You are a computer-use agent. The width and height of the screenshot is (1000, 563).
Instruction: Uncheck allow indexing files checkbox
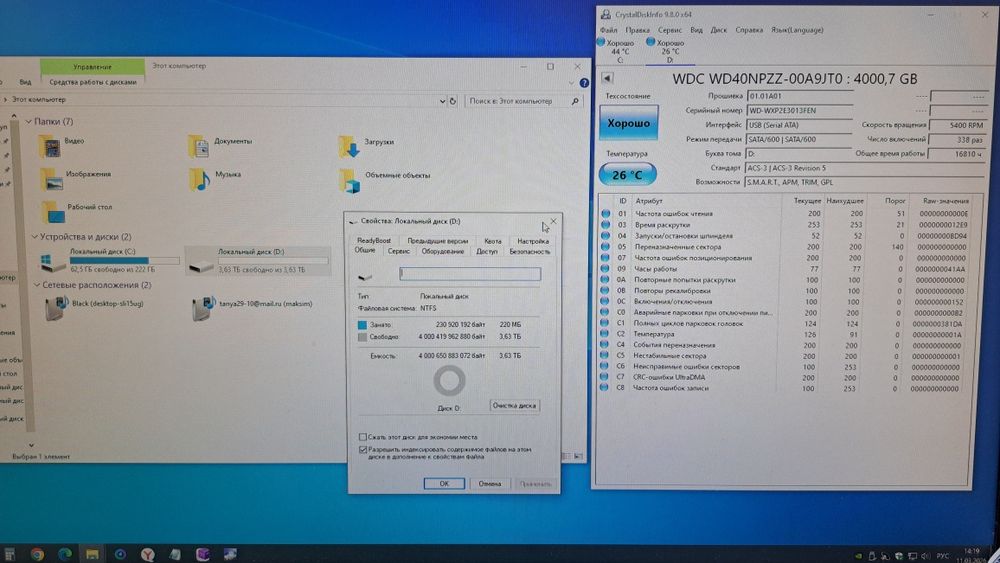coord(363,450)
